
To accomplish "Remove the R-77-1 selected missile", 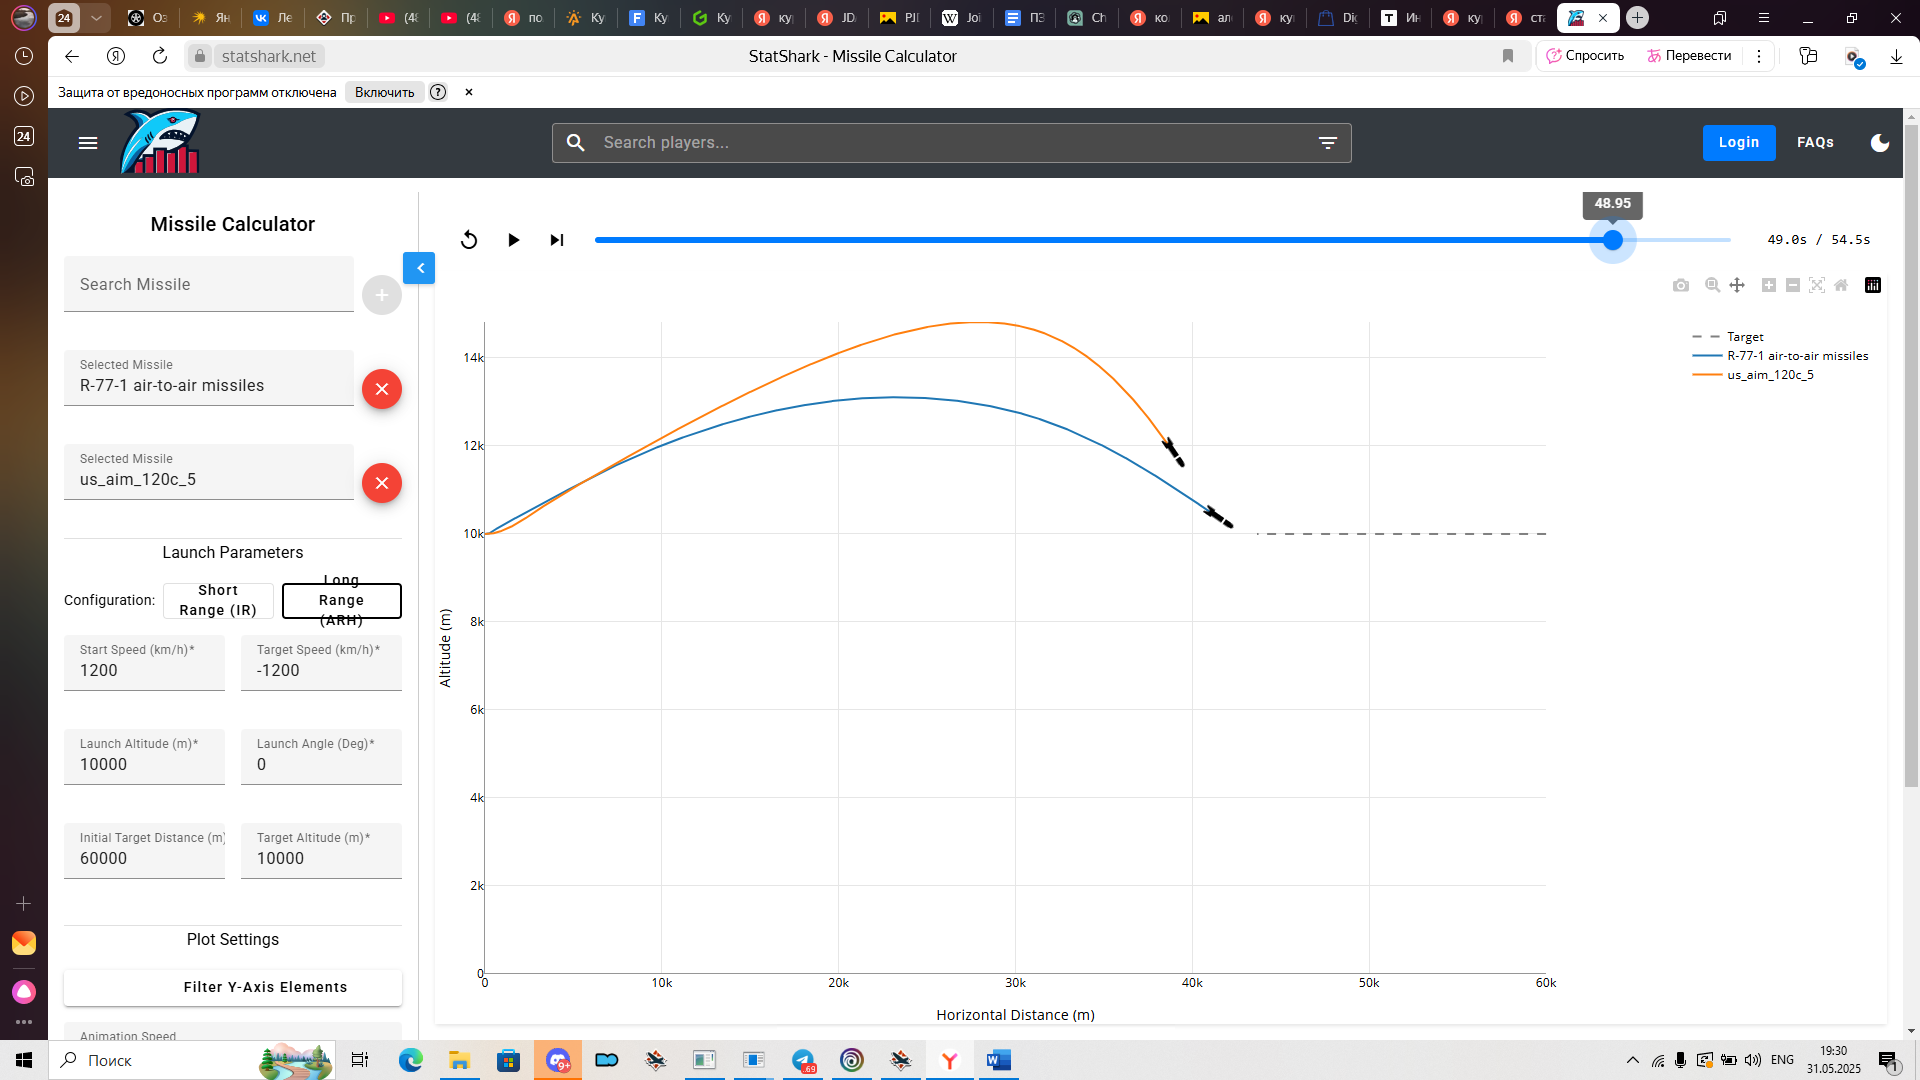I will (381, 389).
